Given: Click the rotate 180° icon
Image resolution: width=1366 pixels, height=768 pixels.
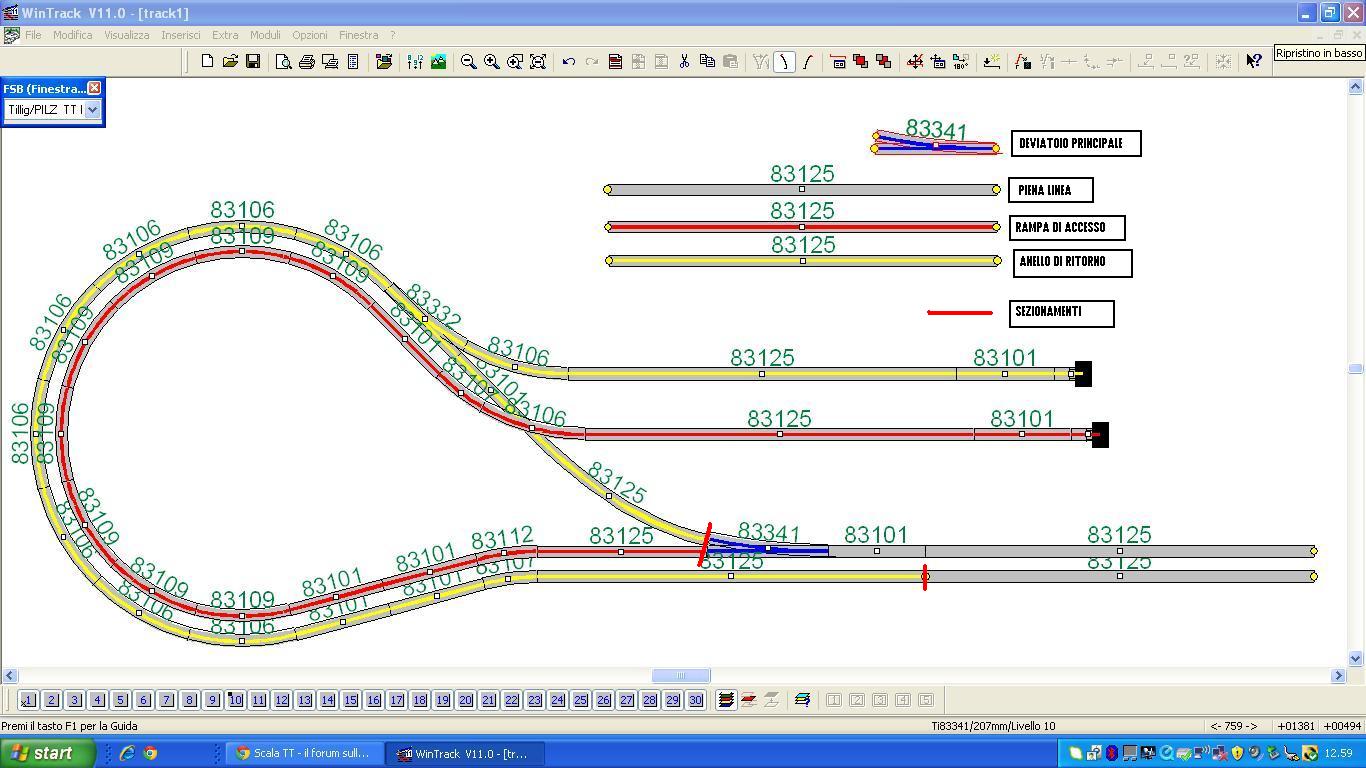Looking at the screenshot, I should pos(961,61).
